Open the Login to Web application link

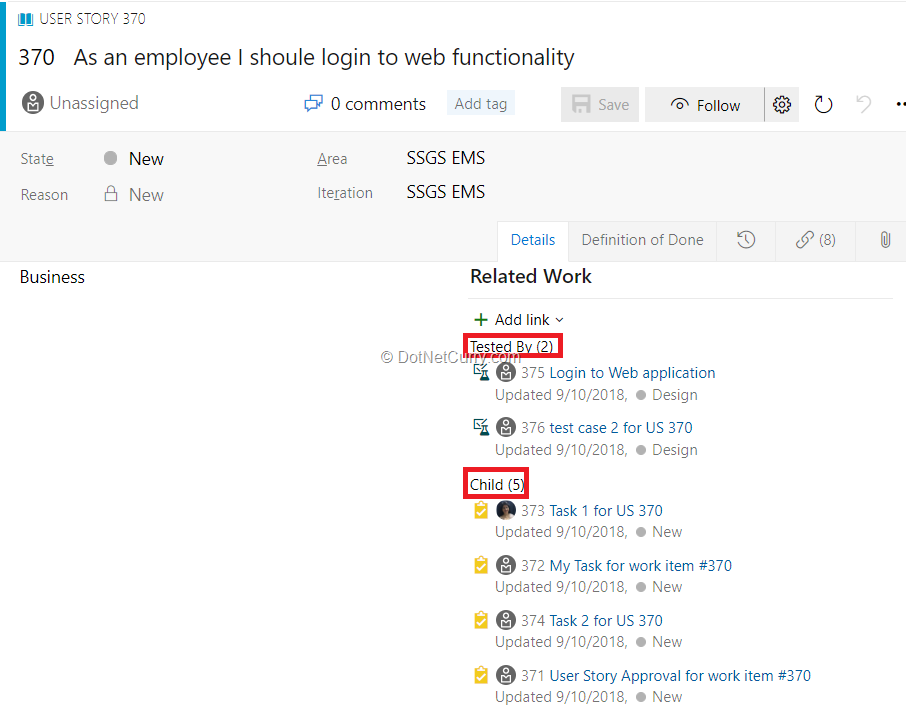click(632, 373)
